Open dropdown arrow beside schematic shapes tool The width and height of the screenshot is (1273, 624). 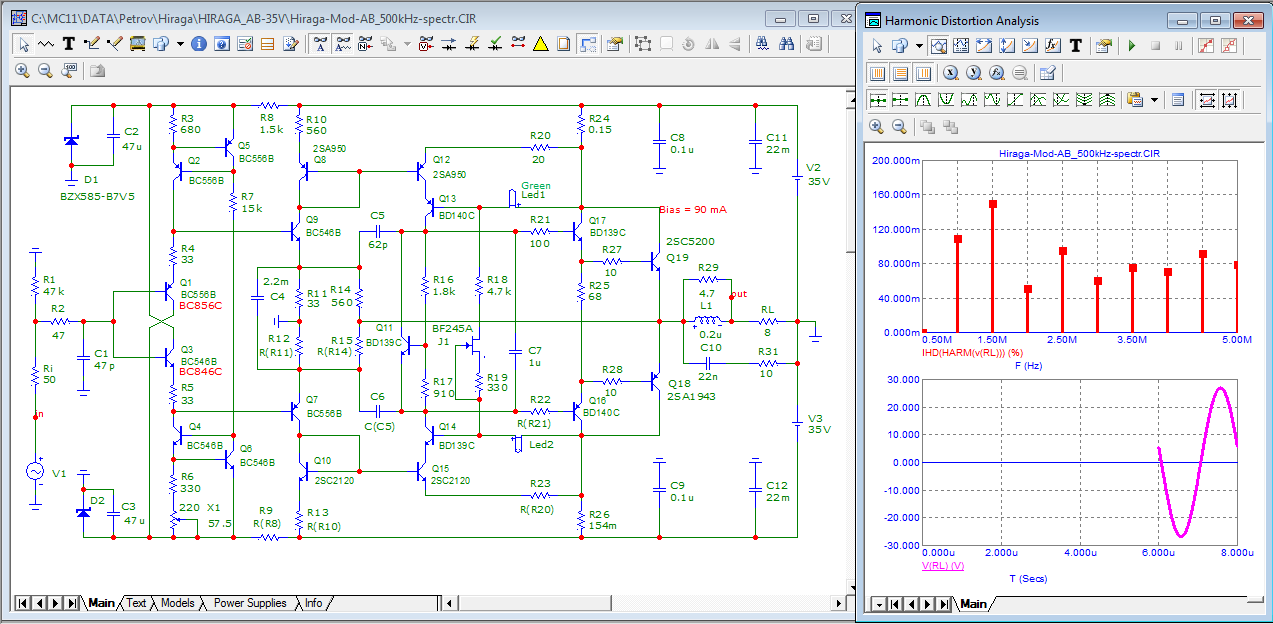pyautogui.click(x=180, y=44)
